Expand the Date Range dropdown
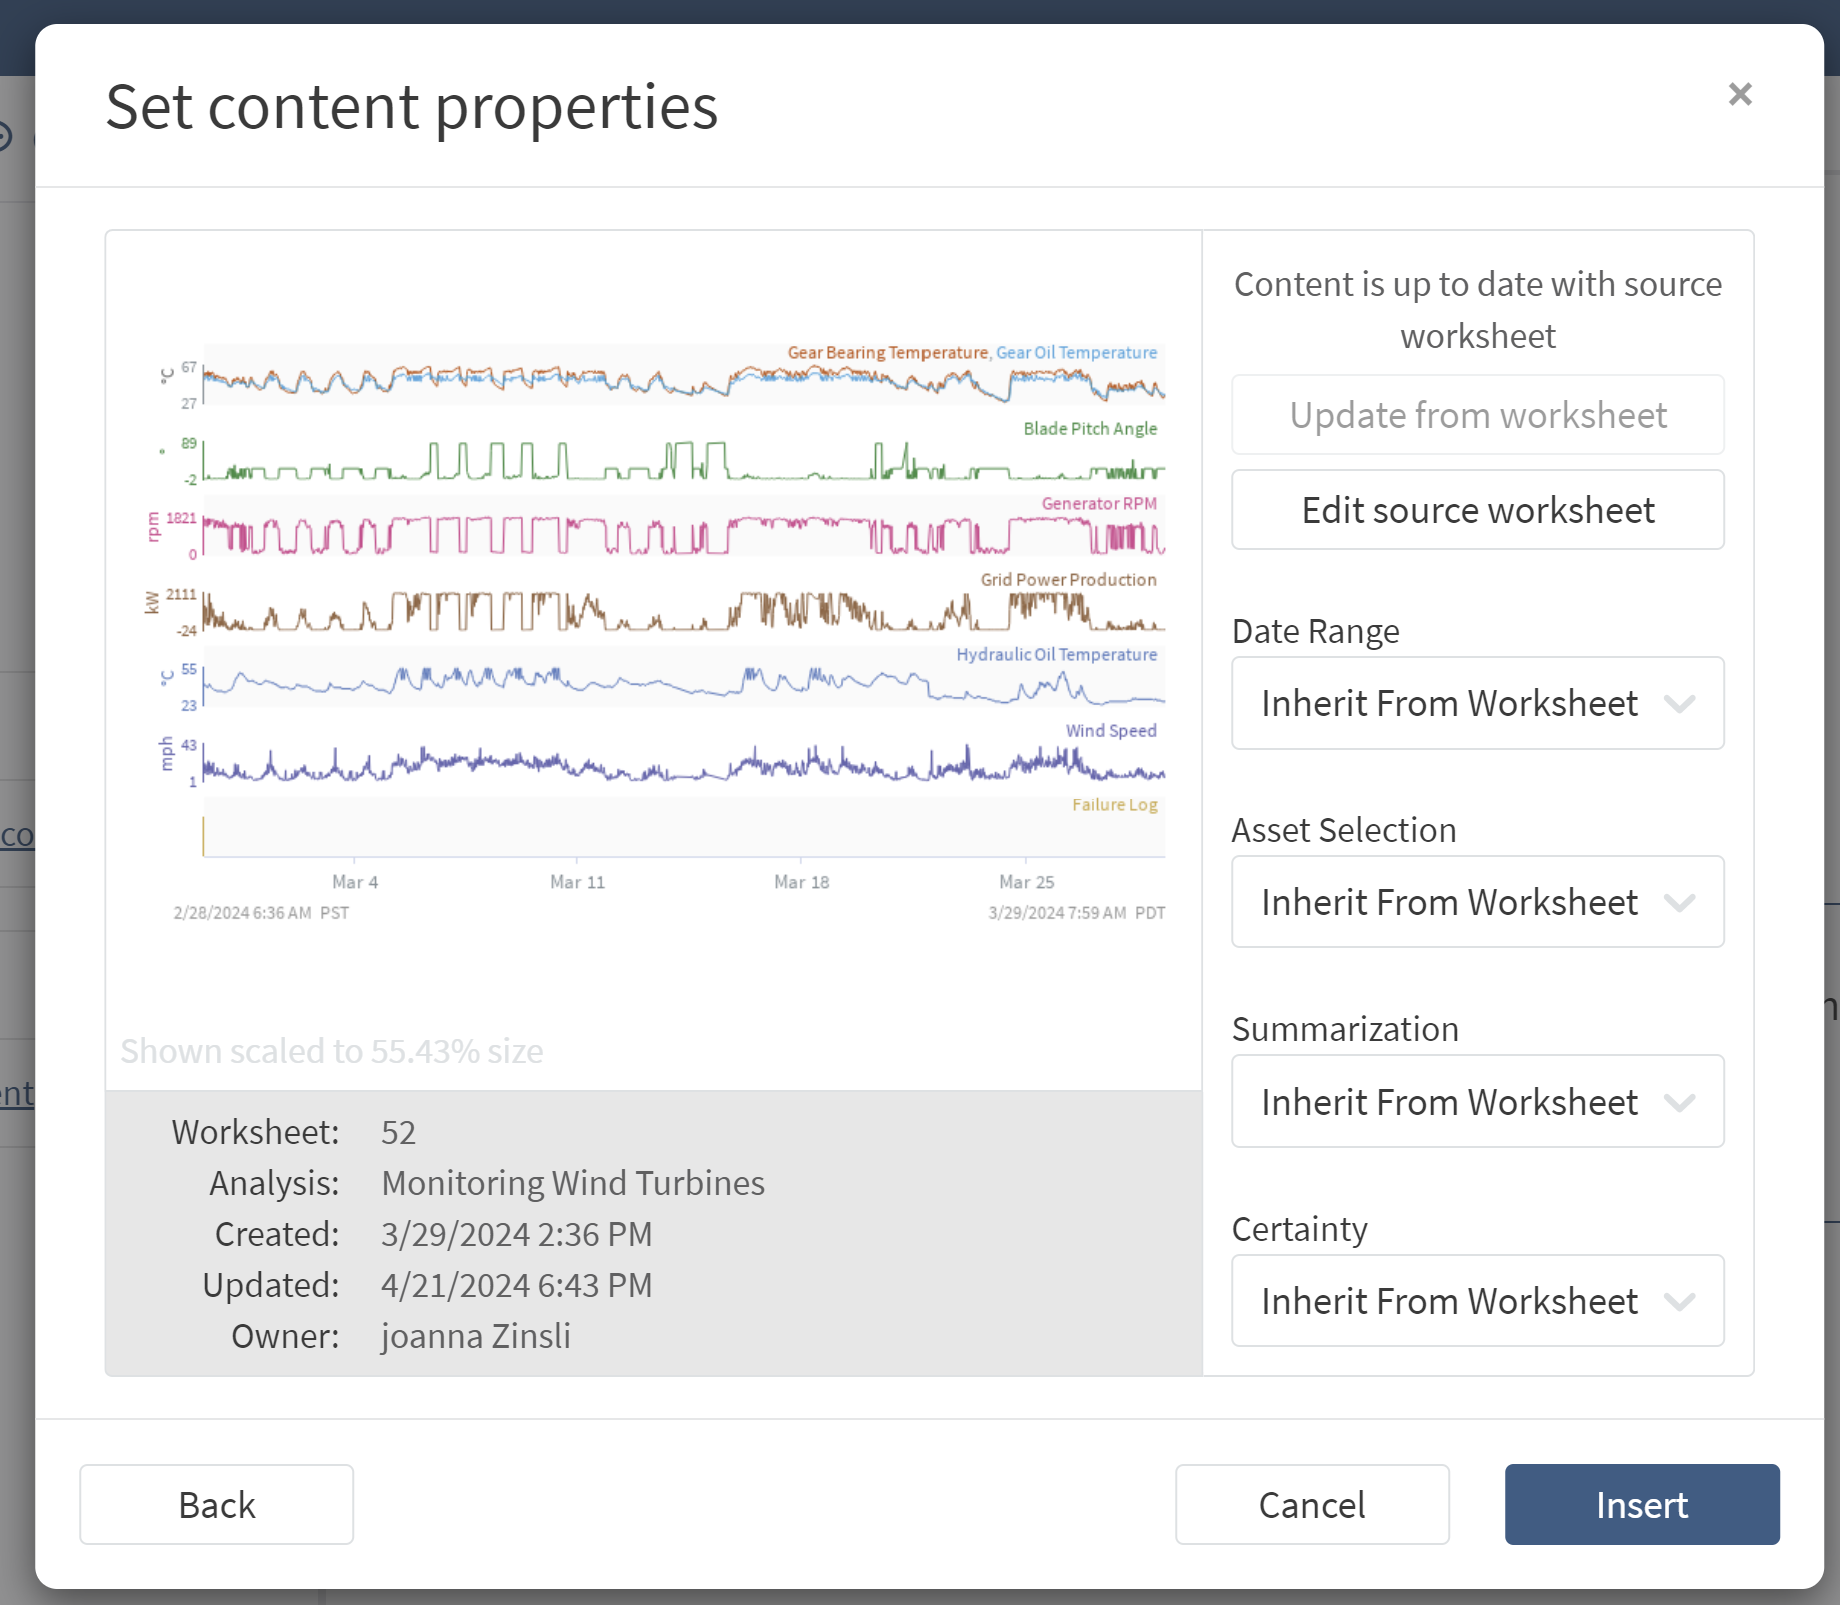This screenshot has height=1605, width=1840. tap(1477, 703)
